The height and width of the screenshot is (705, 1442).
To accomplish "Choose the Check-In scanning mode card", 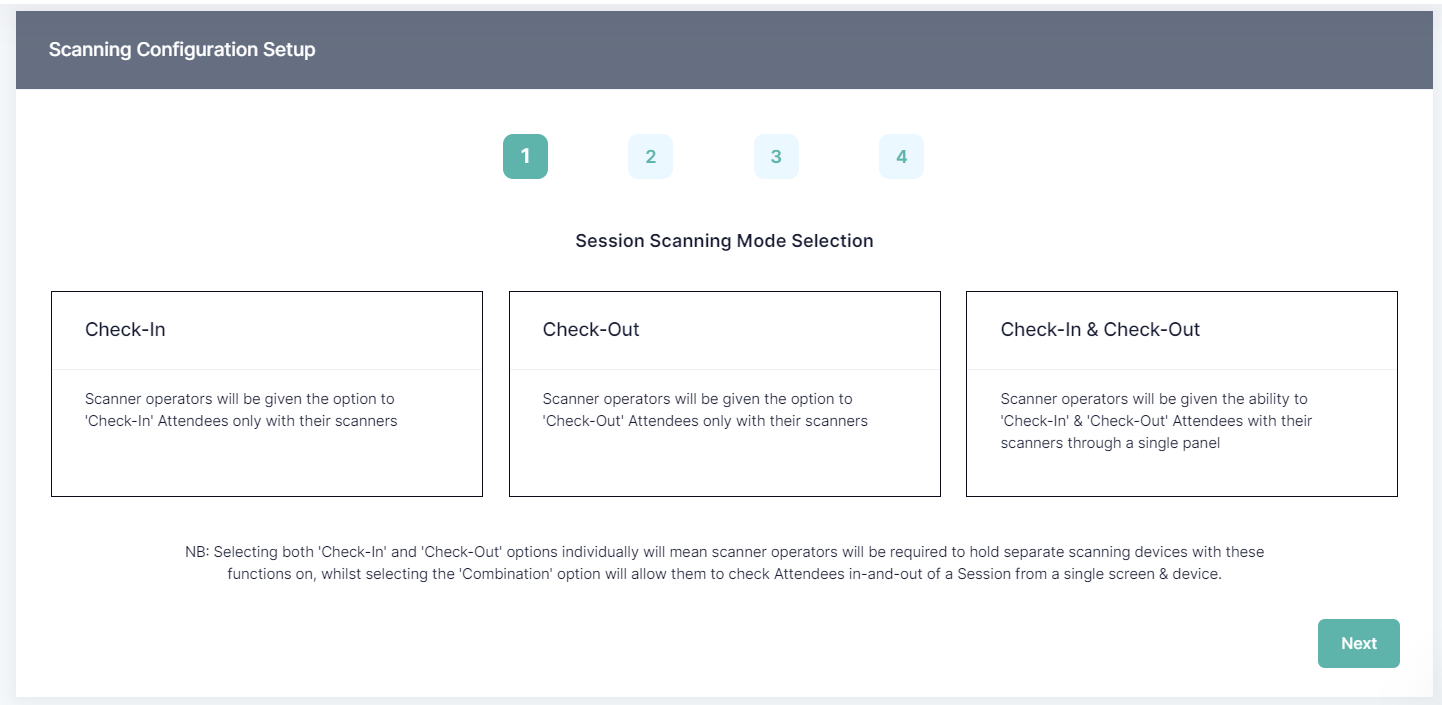I will click(x=267, y=394).
